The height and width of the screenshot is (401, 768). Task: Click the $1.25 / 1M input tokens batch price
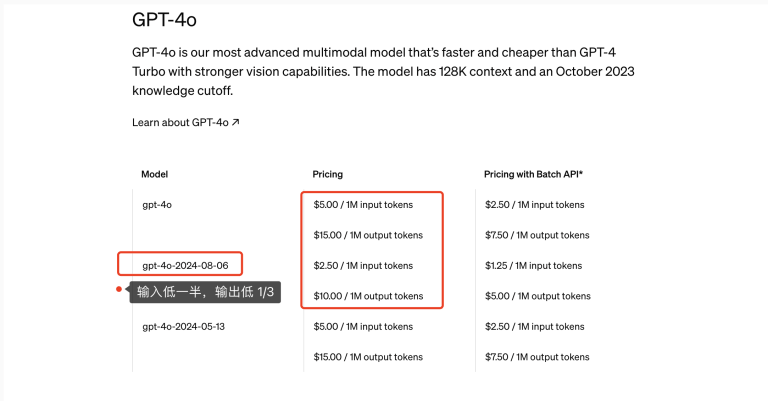pos(533,266)
